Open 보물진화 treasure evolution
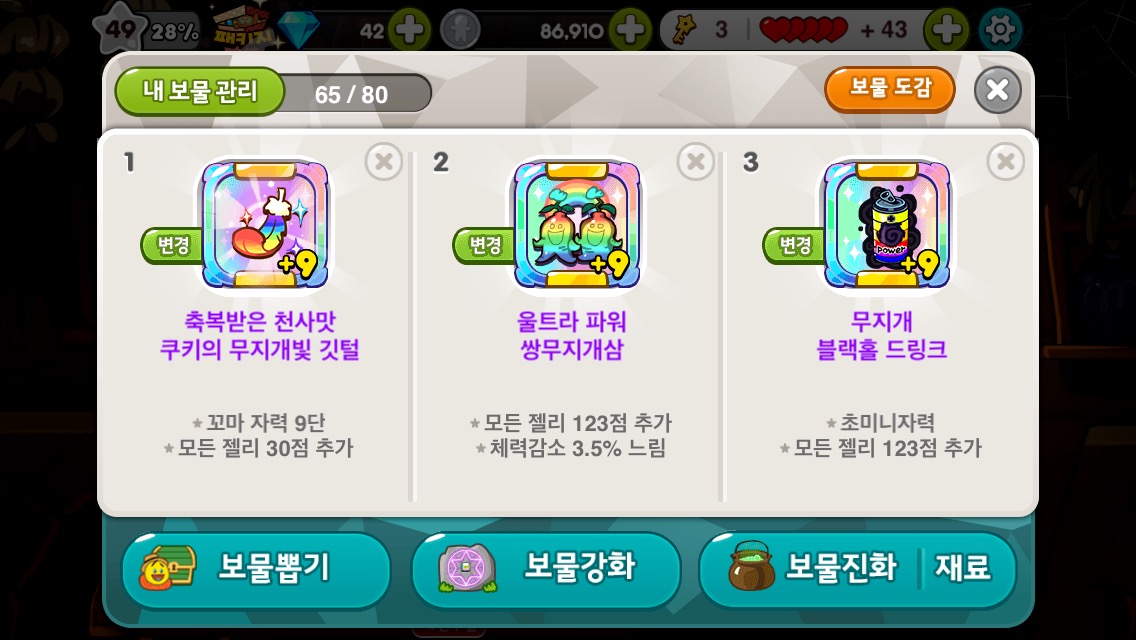Image resolution: width=1136 pixels, height=640 pixels. (810, 569)
